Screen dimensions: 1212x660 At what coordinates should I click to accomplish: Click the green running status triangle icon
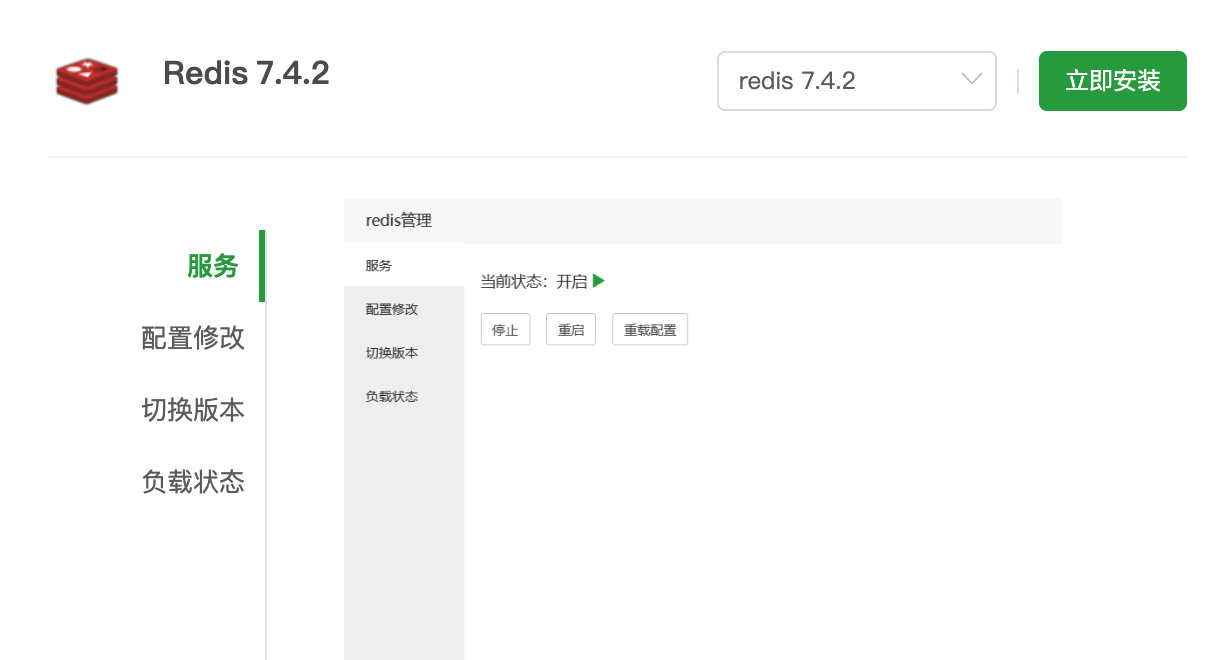click(x=599, y=281)
